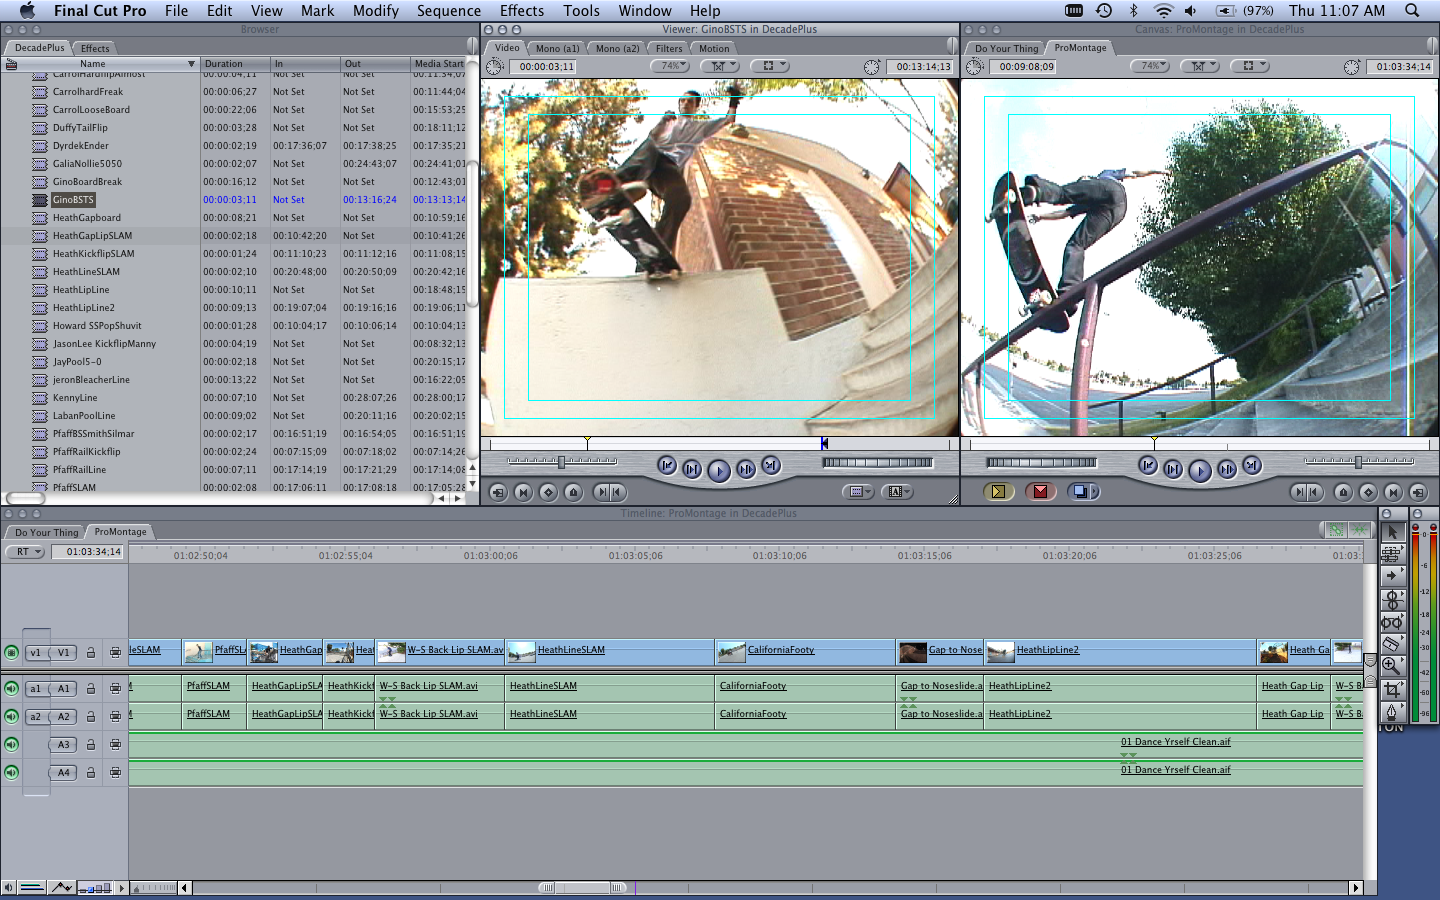The image size is (1440, 900).
Task: Lock the V1 video track
Action: pyautogui.click(x=91, y=653)
